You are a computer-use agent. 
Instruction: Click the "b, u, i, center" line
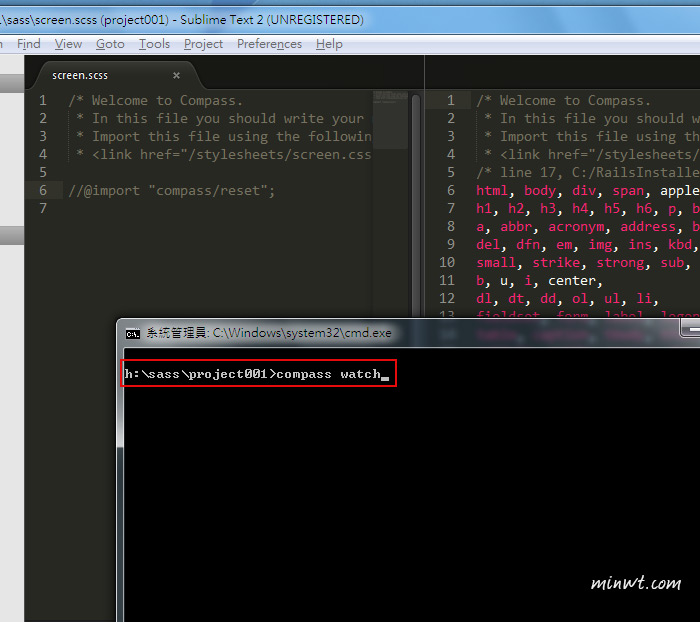539,280
